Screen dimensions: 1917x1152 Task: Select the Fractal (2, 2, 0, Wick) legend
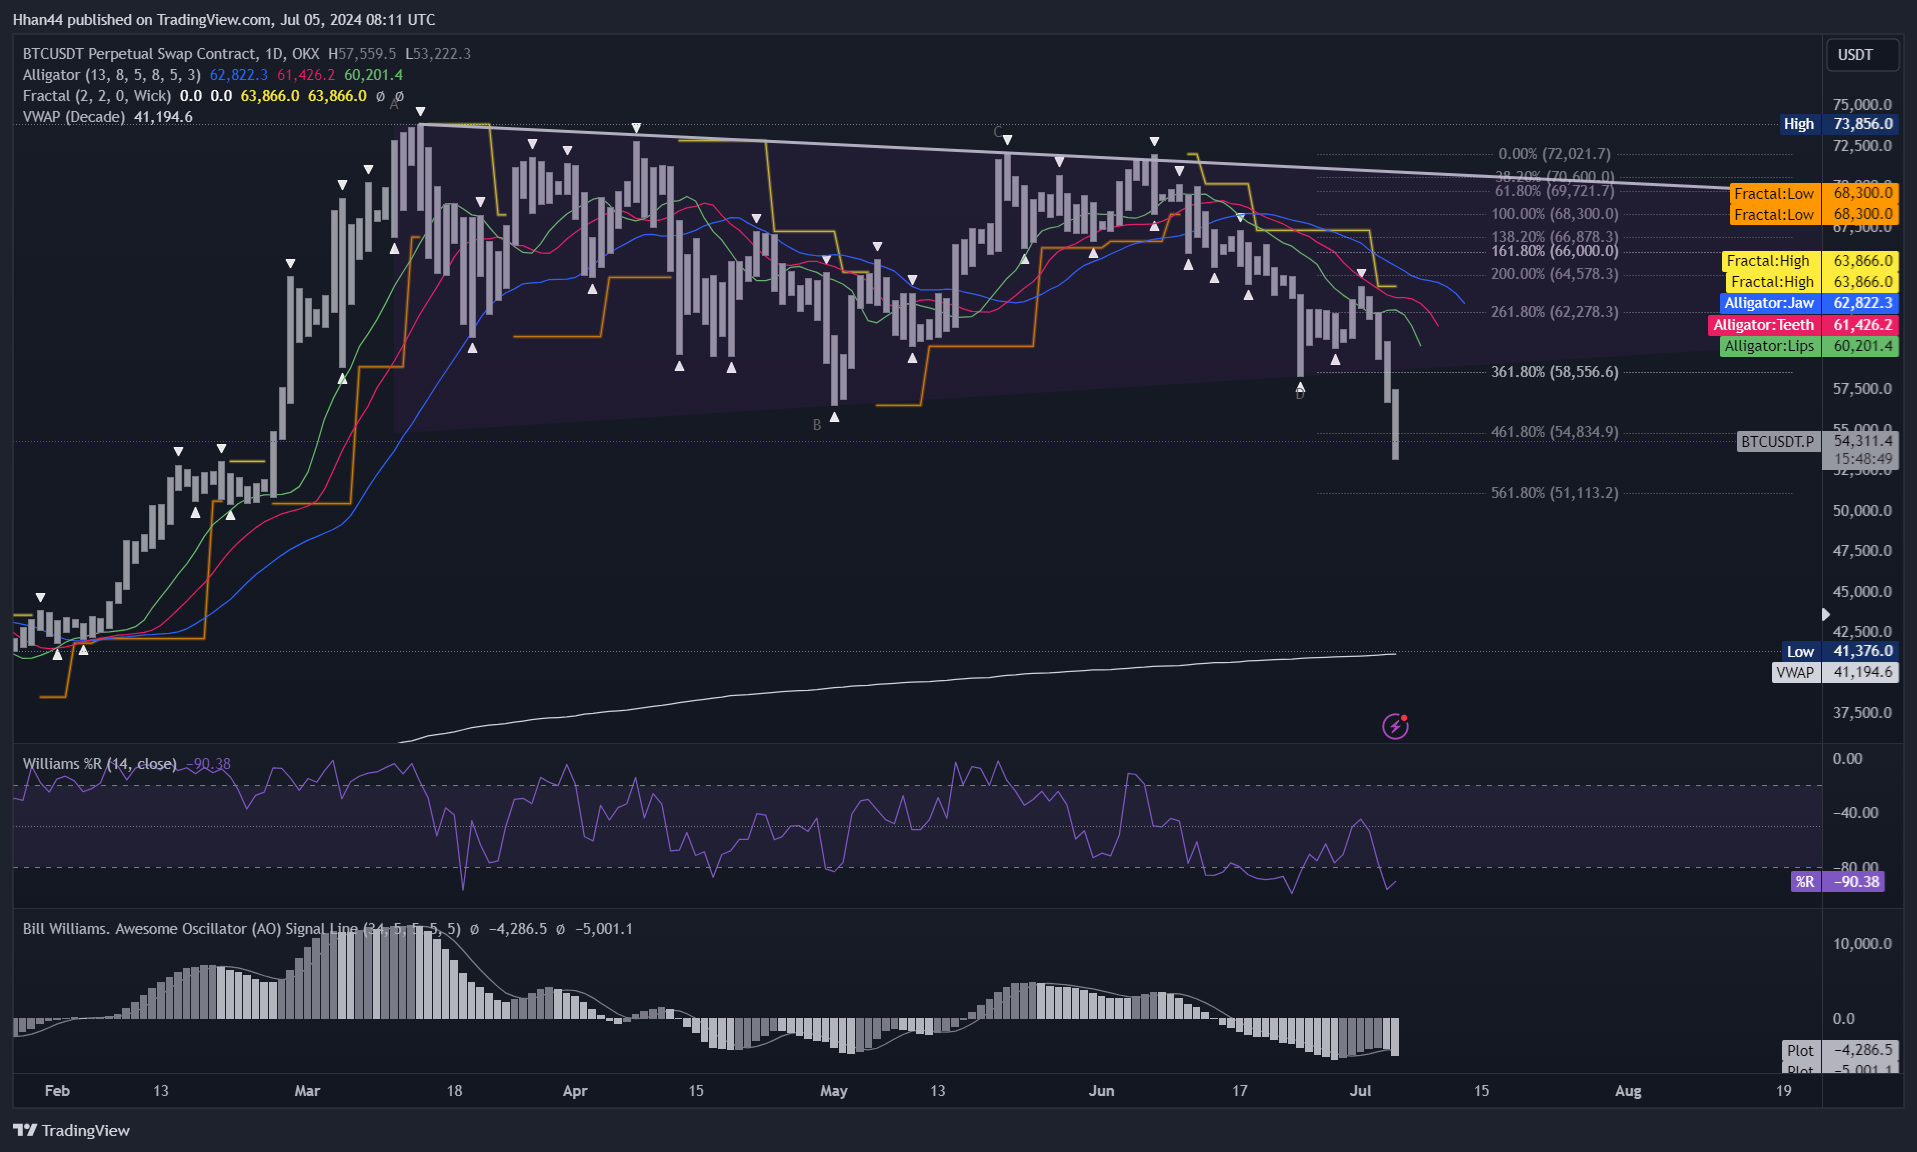point(97,96)
